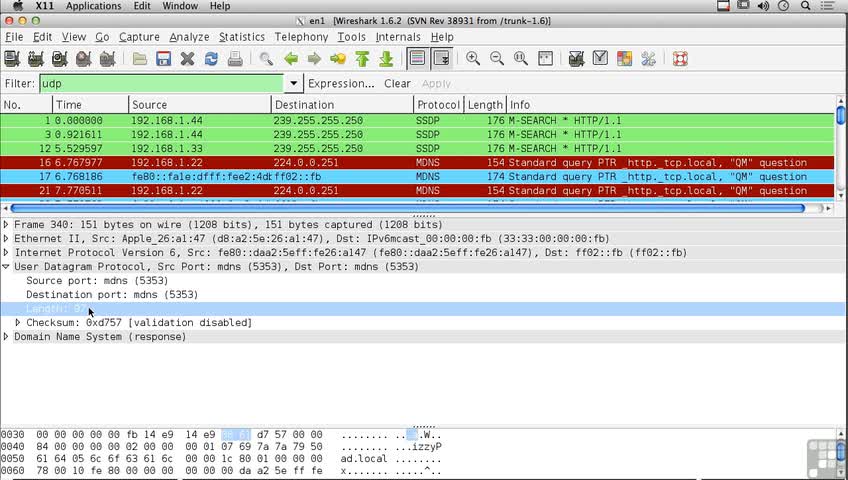This screenshot has width=848, height=480.
Task: Clear the display filter
Action: pyautogui.click(x=397, y=84)
